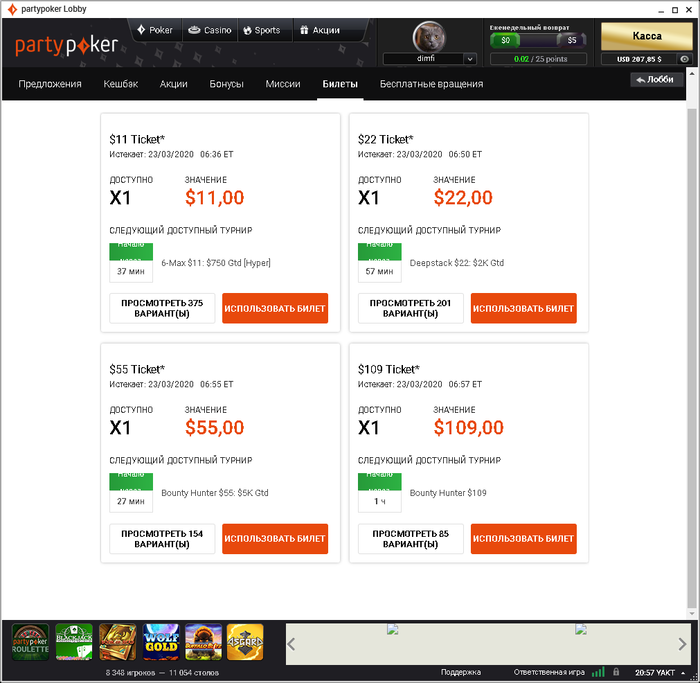The image size is (700, 683).
Task: Click the $109,00 ticket value
Action: coord(468,427)
